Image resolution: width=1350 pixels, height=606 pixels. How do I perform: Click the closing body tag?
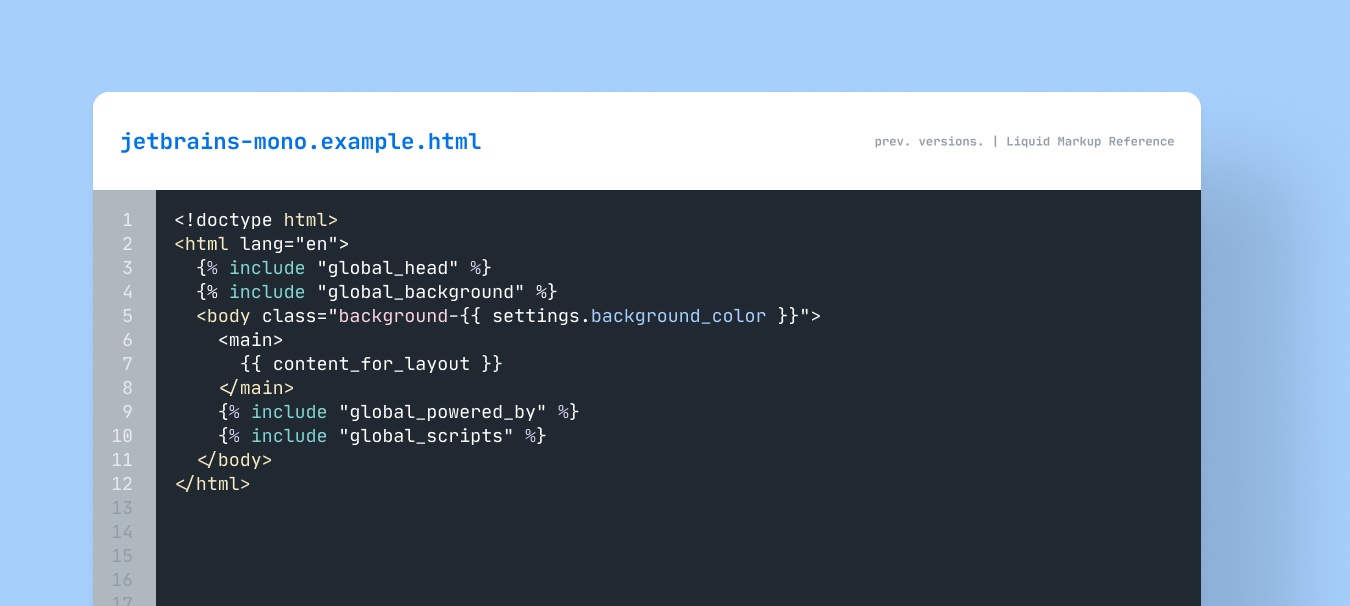coord(234,460)
